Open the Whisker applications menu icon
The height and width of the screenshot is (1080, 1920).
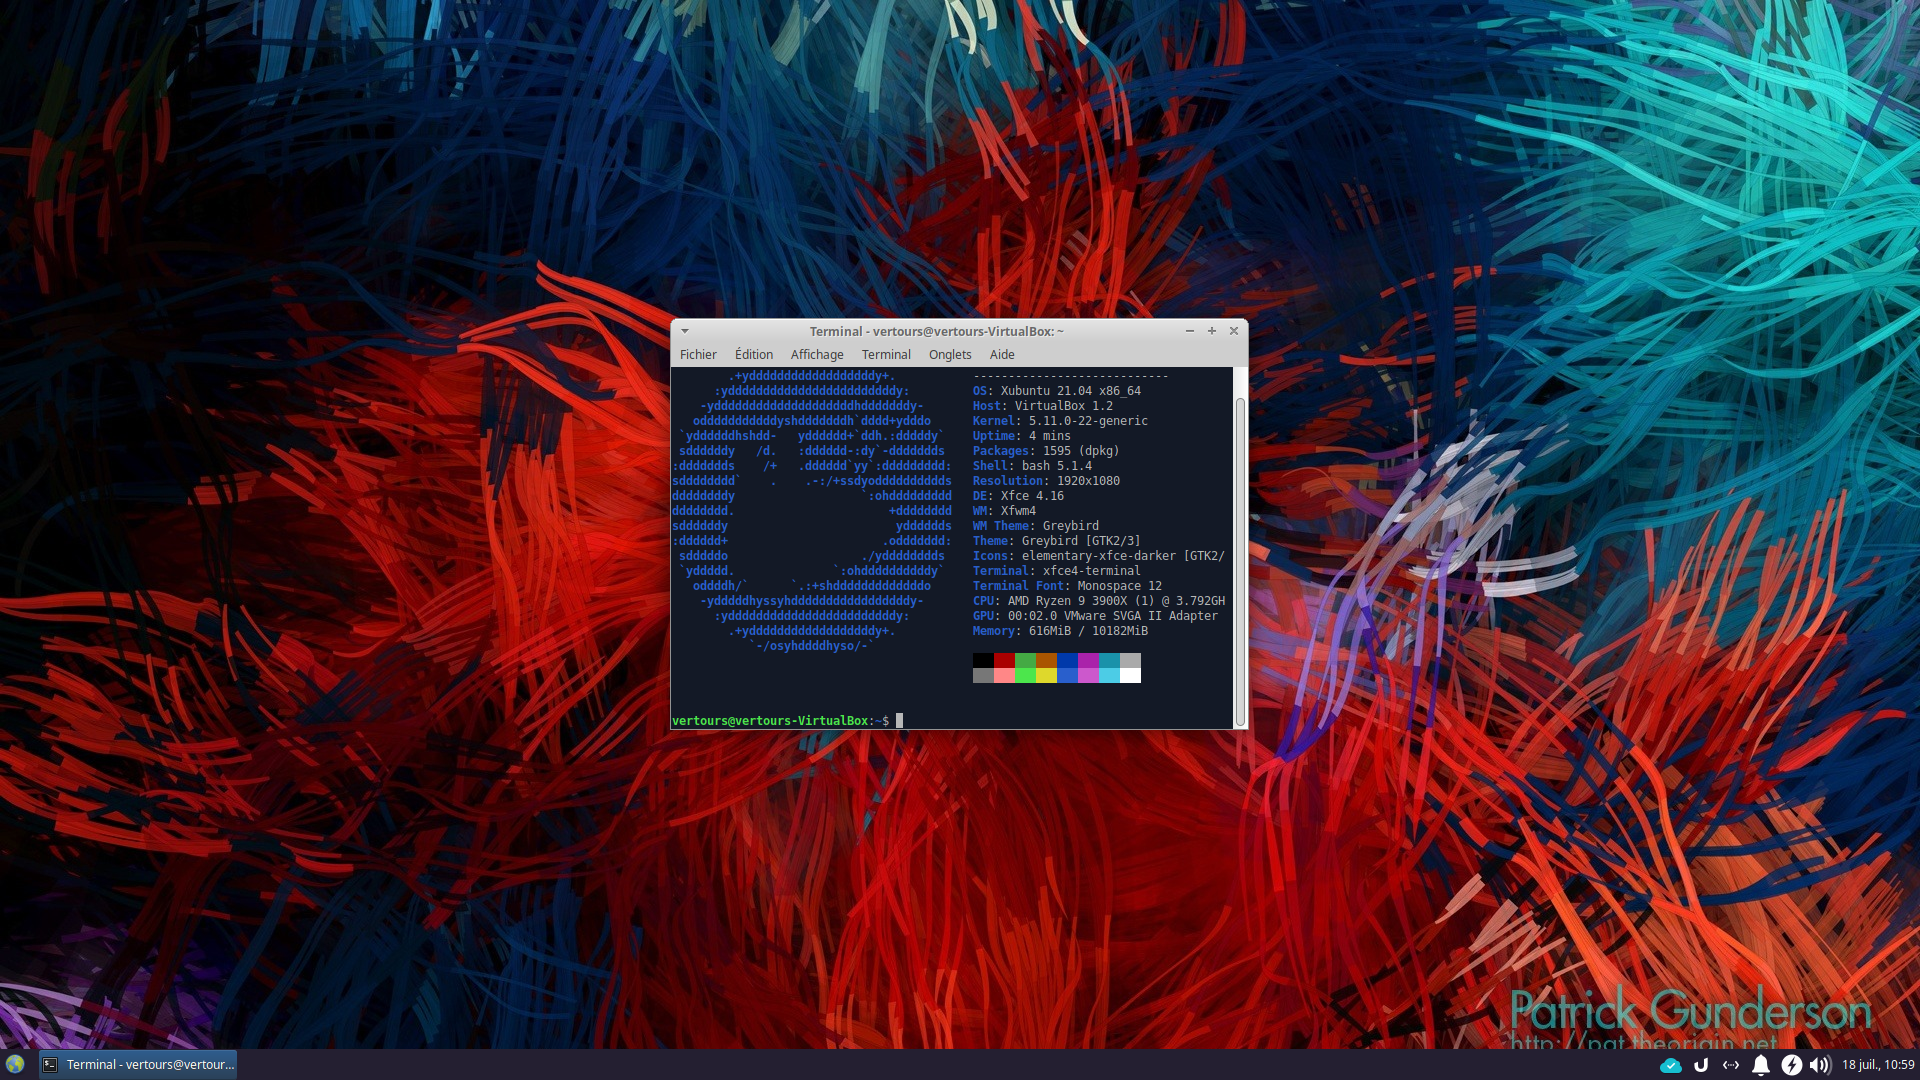15,1064
